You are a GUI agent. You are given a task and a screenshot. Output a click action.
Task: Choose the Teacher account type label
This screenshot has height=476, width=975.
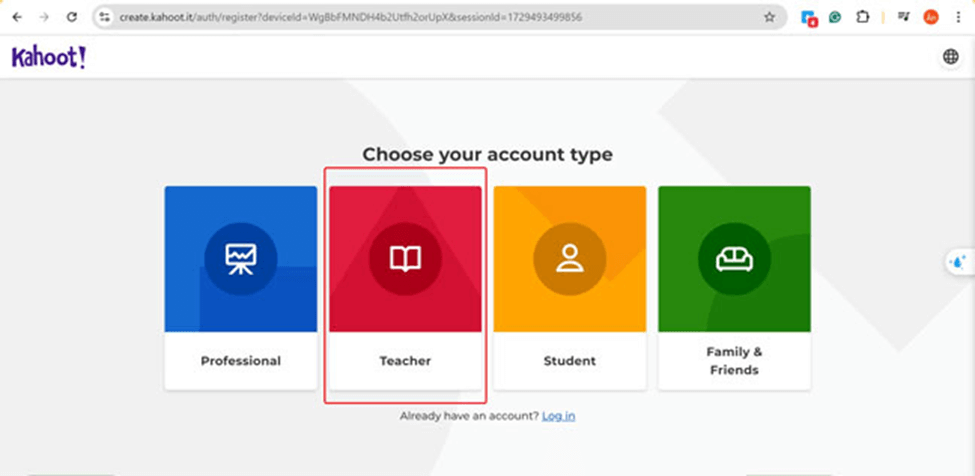click(x=405, y=361)
